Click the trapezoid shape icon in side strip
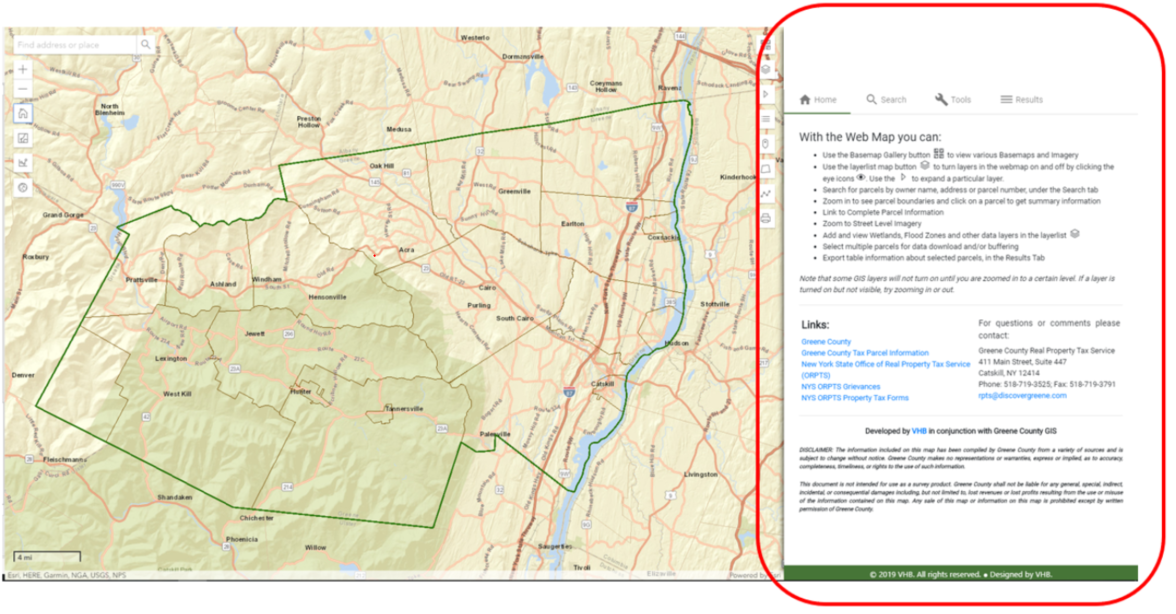The width and height of the screenshot is (1176, 614). (766, 169)
